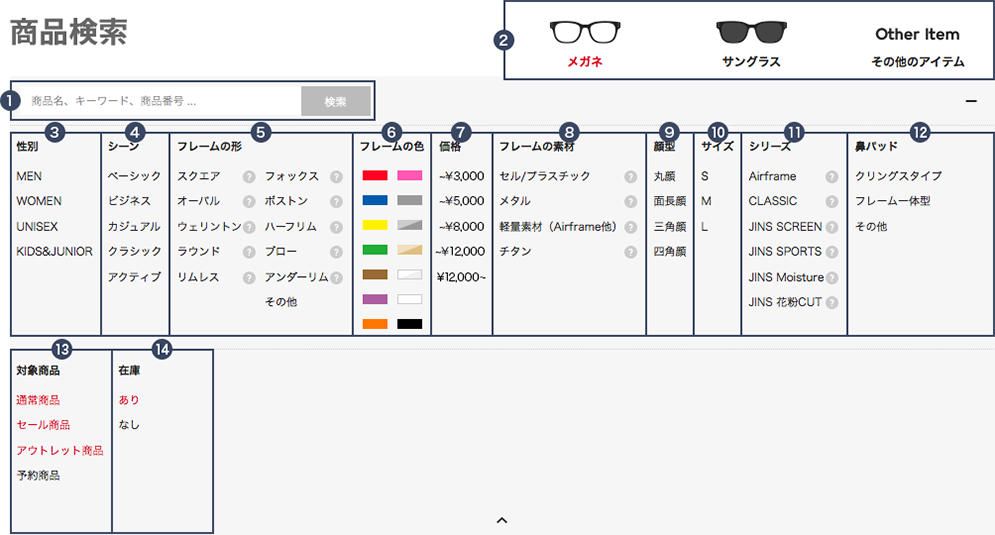The image size is (995, 535).
Task: Toggle price filter ¥12,000~
Action: pyautogui.click(x=461, y=277)
